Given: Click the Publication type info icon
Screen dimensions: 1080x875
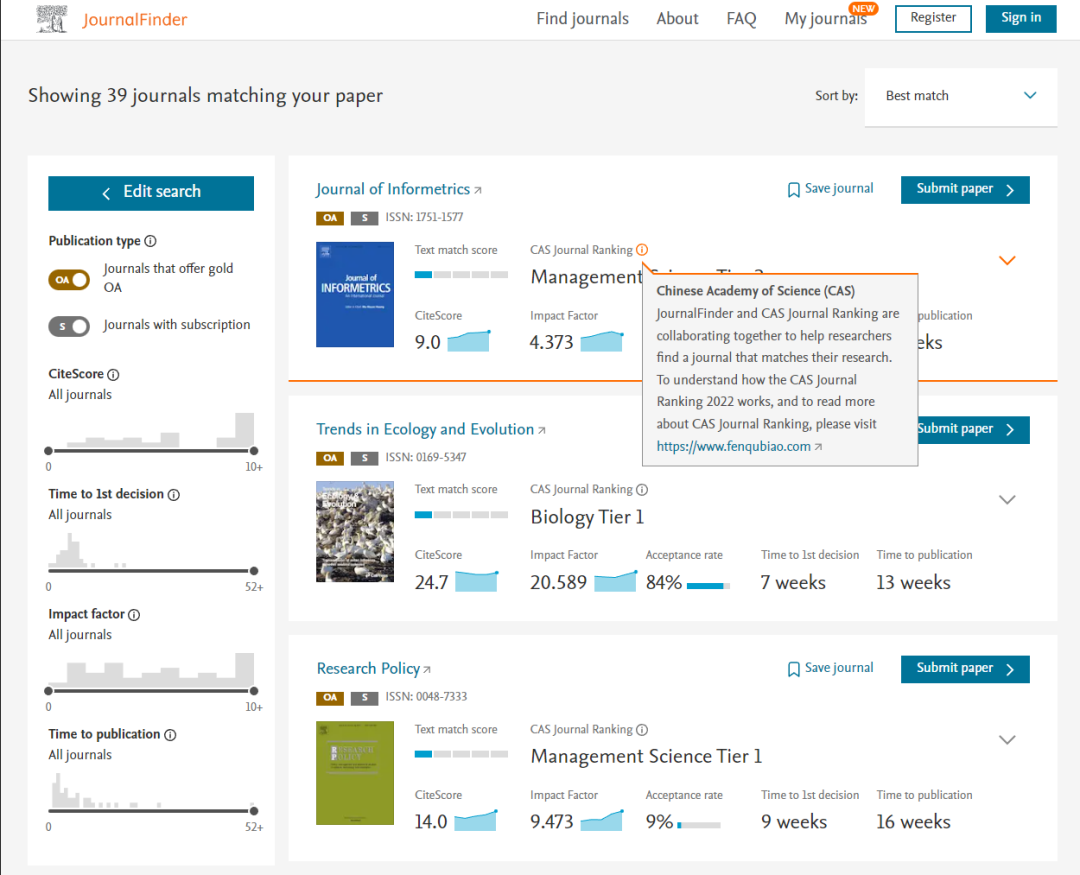Looking at the screenshot, I should tap(151, 241).
